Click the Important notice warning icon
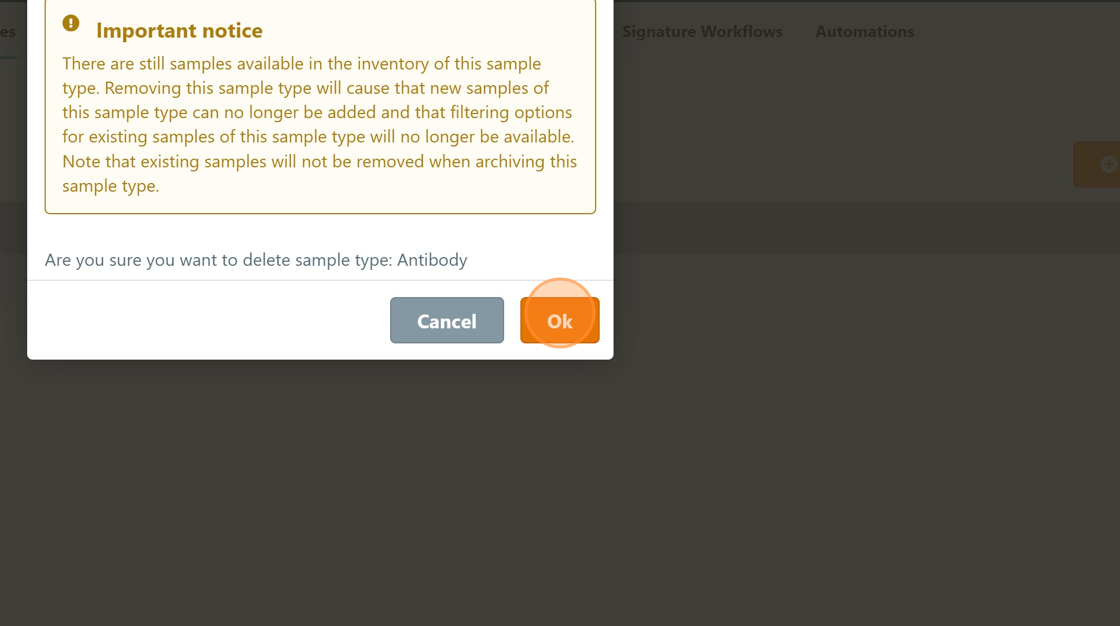Image resolution: width=1120 pixels, height=626 pixels. [71, 23]
